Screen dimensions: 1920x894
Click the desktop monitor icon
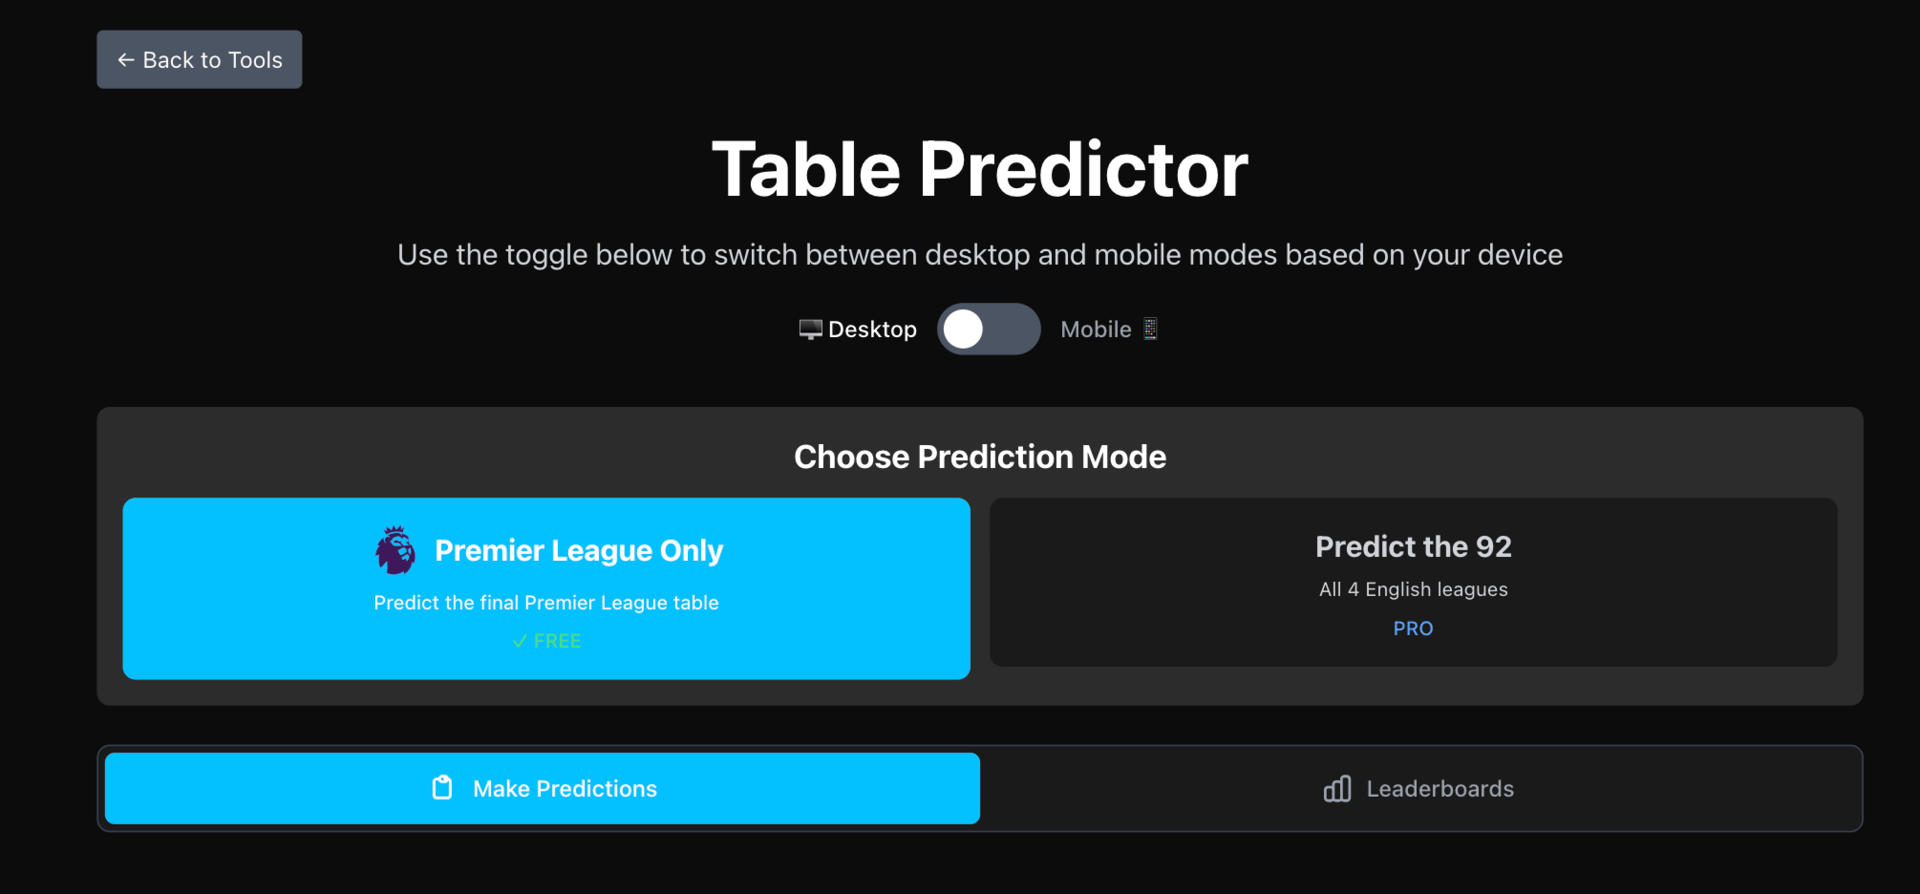pos(810,329)
